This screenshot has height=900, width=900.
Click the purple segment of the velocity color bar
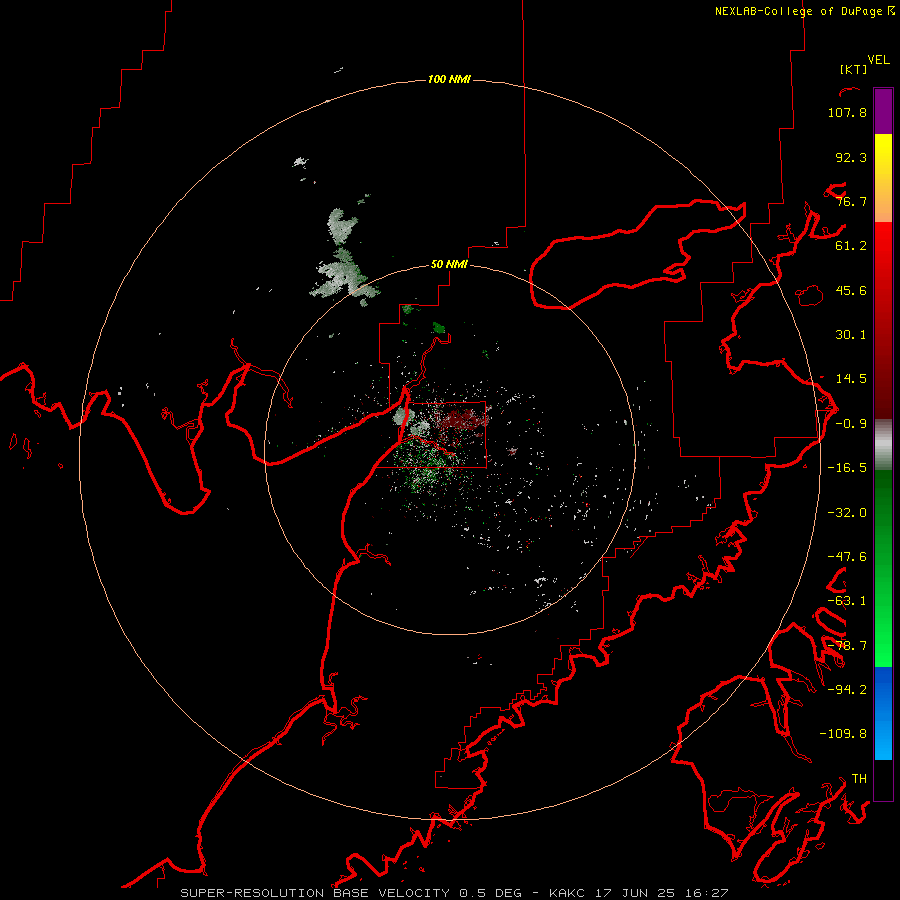[883, 112]
